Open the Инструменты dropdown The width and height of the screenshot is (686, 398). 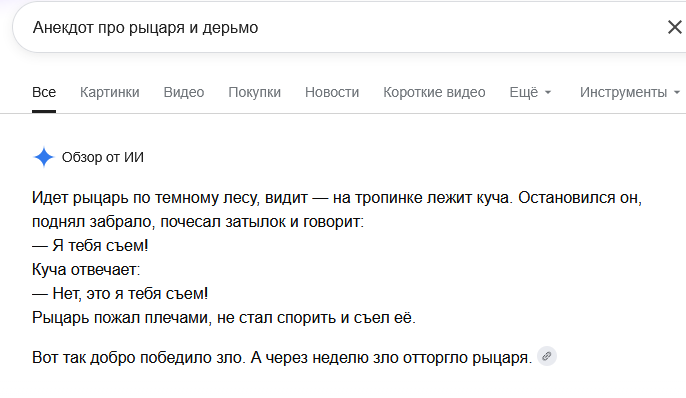coord(630,92)
